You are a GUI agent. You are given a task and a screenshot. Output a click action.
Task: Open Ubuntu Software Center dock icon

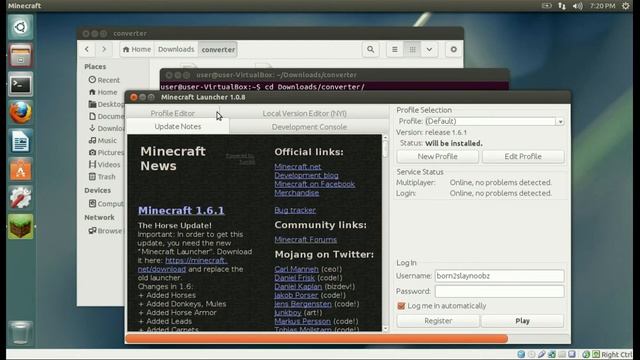(20, 170)
